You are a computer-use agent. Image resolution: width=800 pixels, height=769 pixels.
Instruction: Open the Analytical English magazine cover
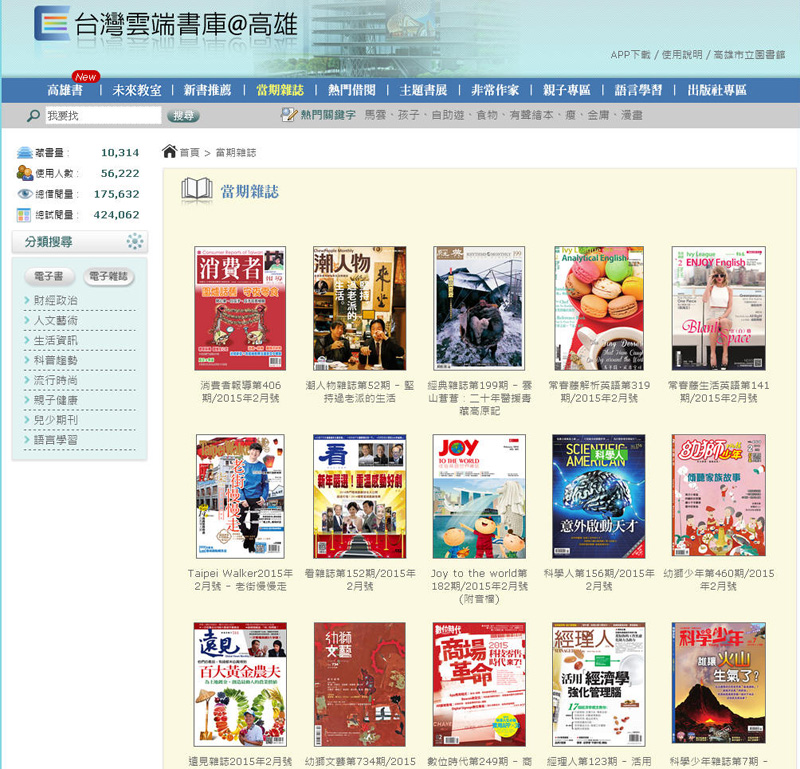coord(599,308)
